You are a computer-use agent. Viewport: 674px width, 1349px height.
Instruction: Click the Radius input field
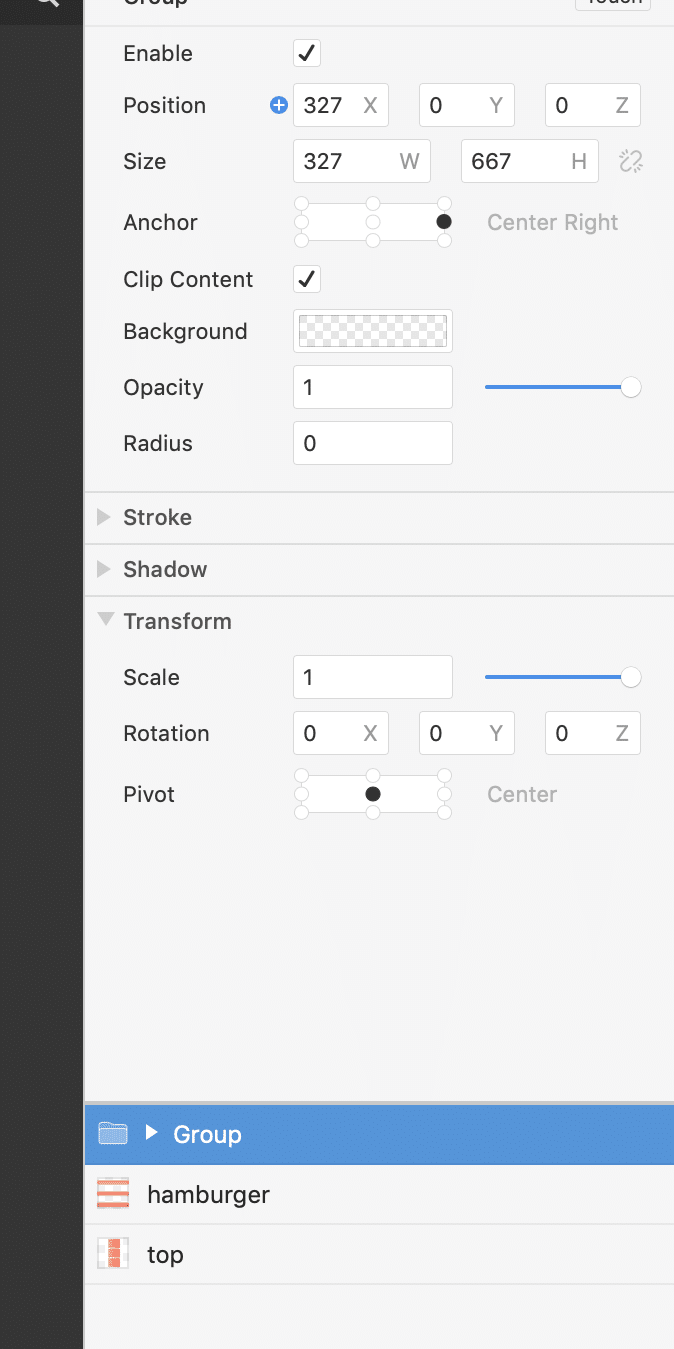coord(372,443)
